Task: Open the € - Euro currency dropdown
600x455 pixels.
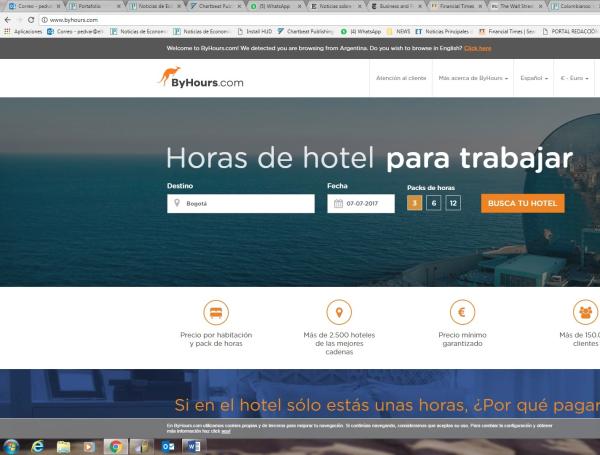Action: click(x=574, y=78)
